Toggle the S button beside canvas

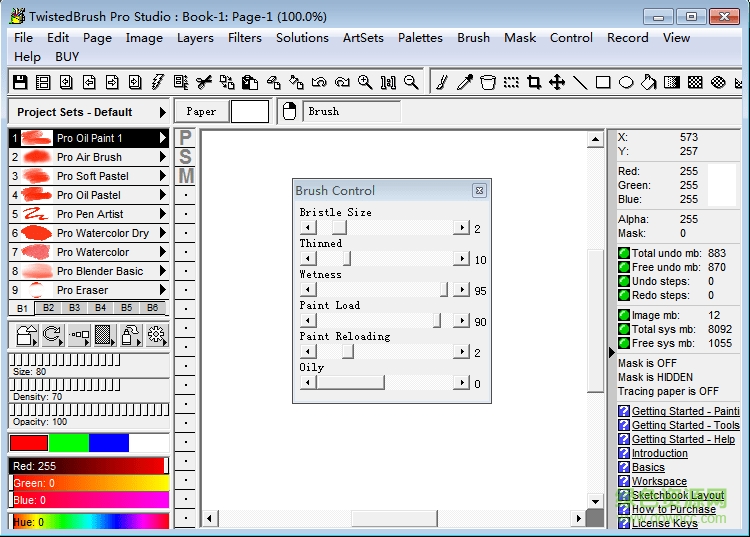pyautogui.click(x=185, y=157)
